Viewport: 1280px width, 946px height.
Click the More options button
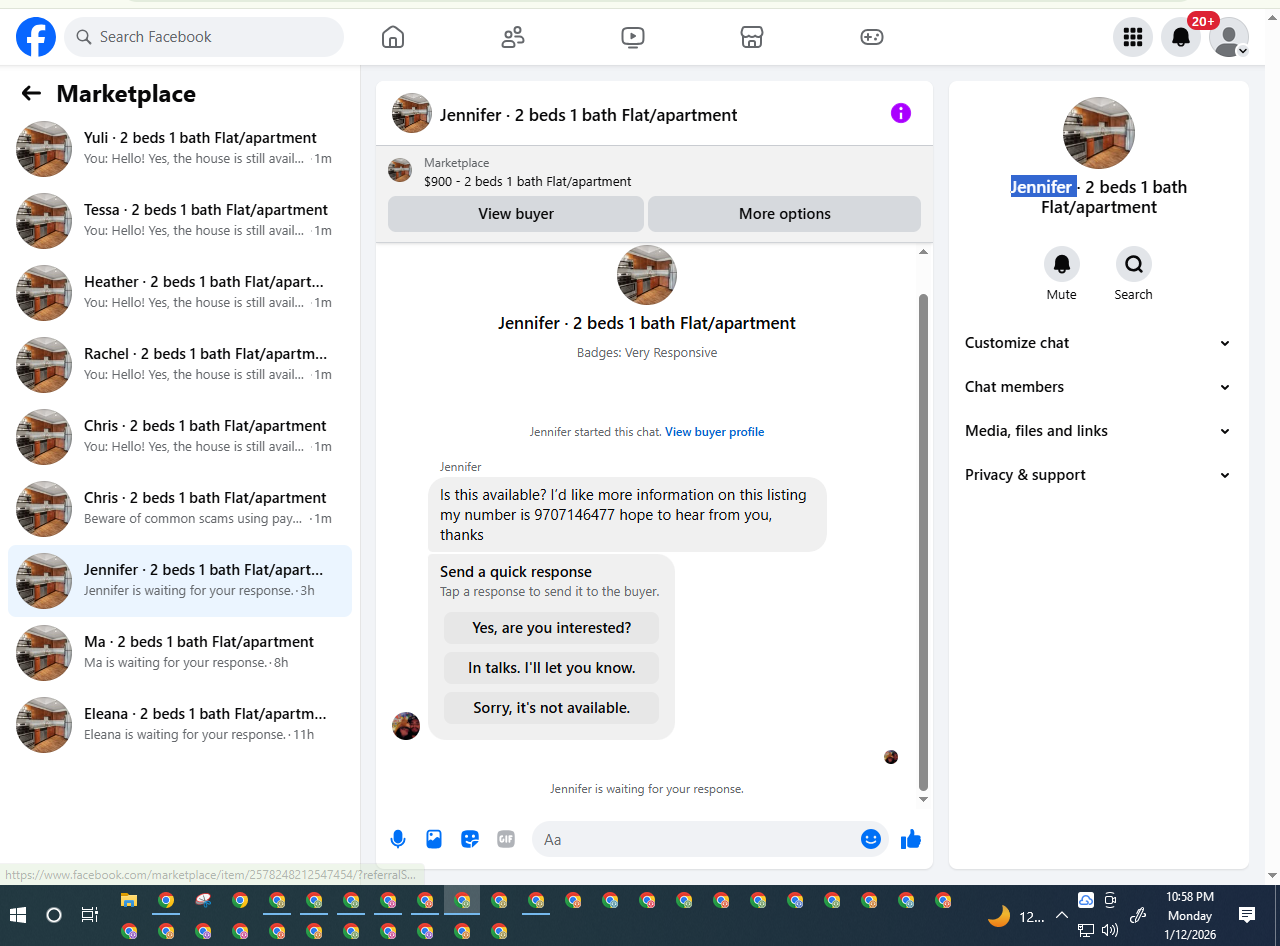coord(785,214)
